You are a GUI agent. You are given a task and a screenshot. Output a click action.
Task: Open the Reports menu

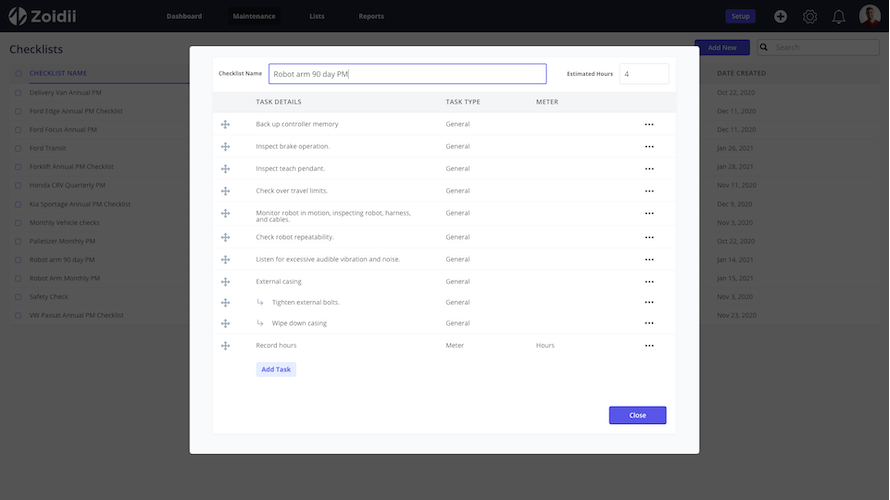371,16
